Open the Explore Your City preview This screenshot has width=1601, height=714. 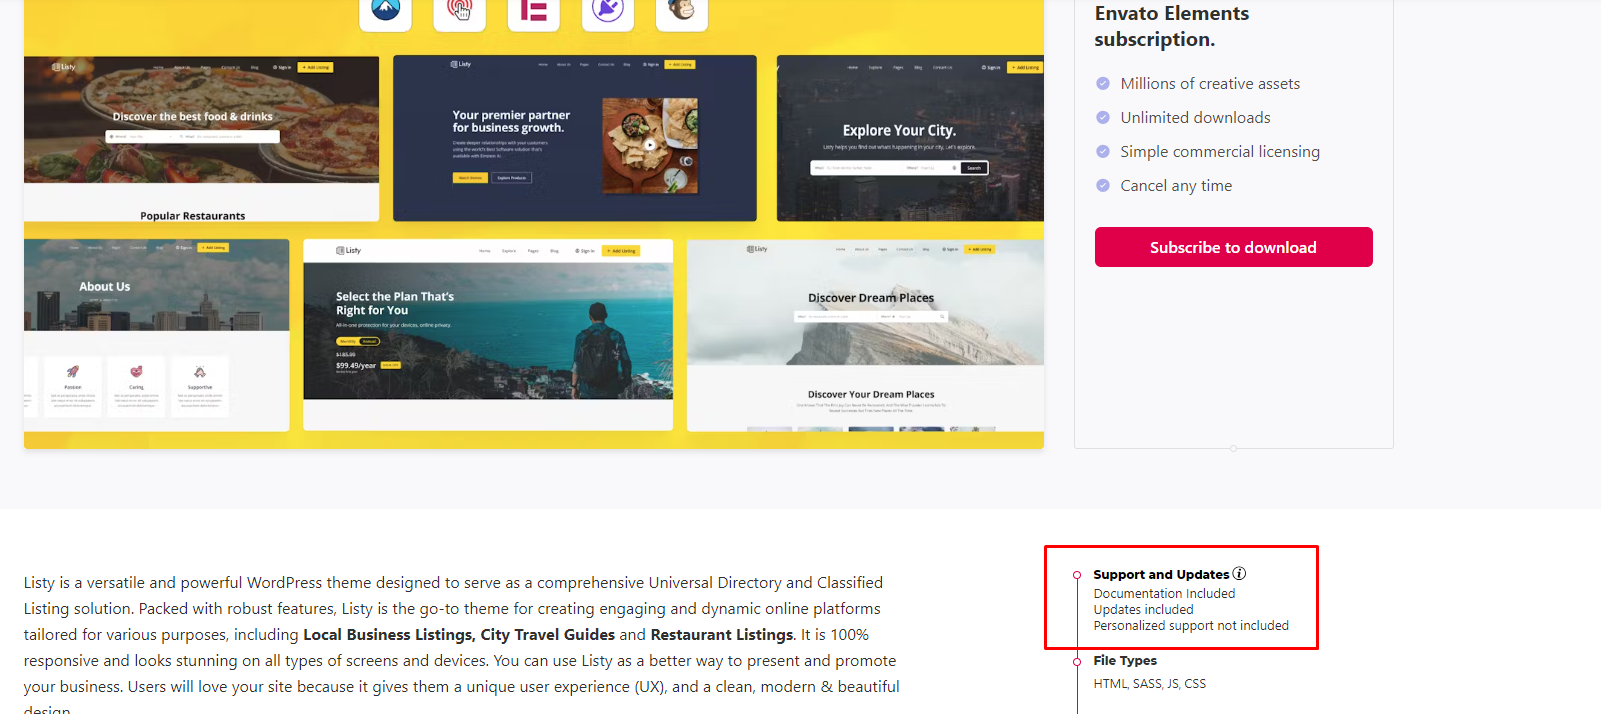(x=910, y=138)
